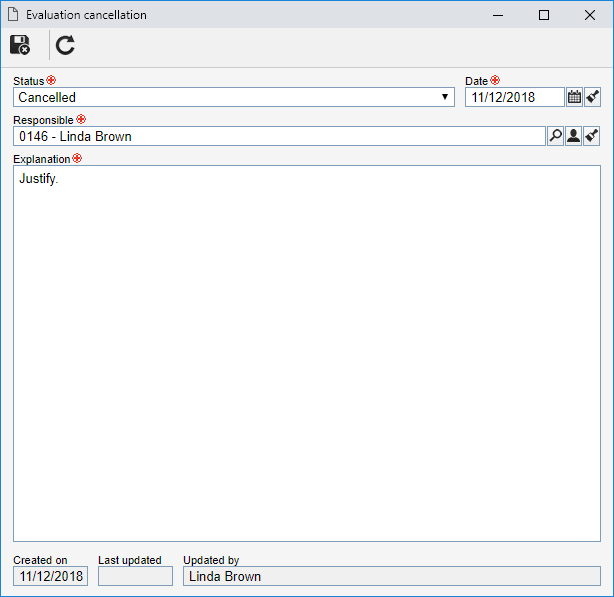Maximize the Evaluation cancellation window
Image resolution: width=614 pixels, height=597 pixels.
click(544, 15)
